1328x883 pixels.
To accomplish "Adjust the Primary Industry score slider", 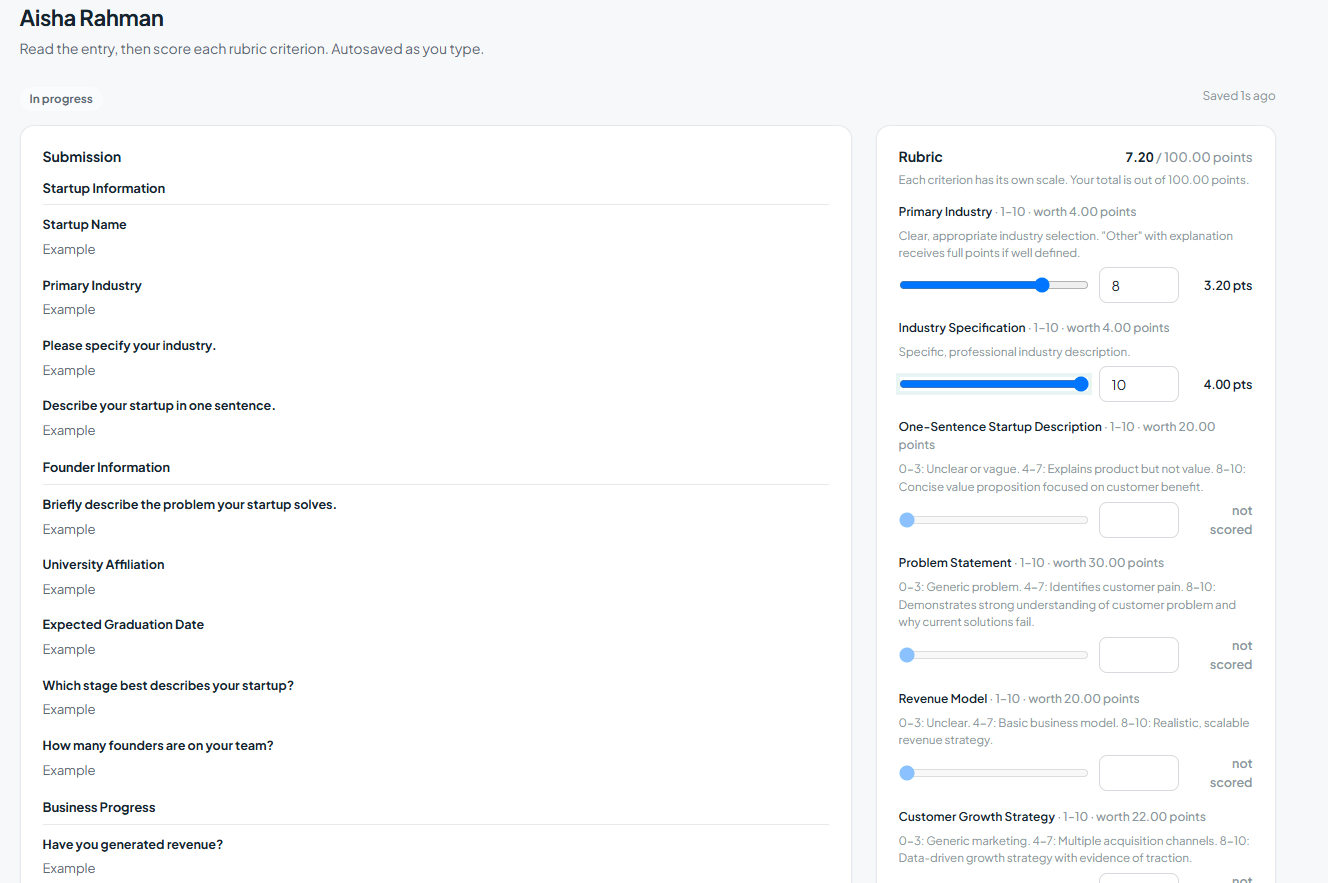I will coord(993,285).
